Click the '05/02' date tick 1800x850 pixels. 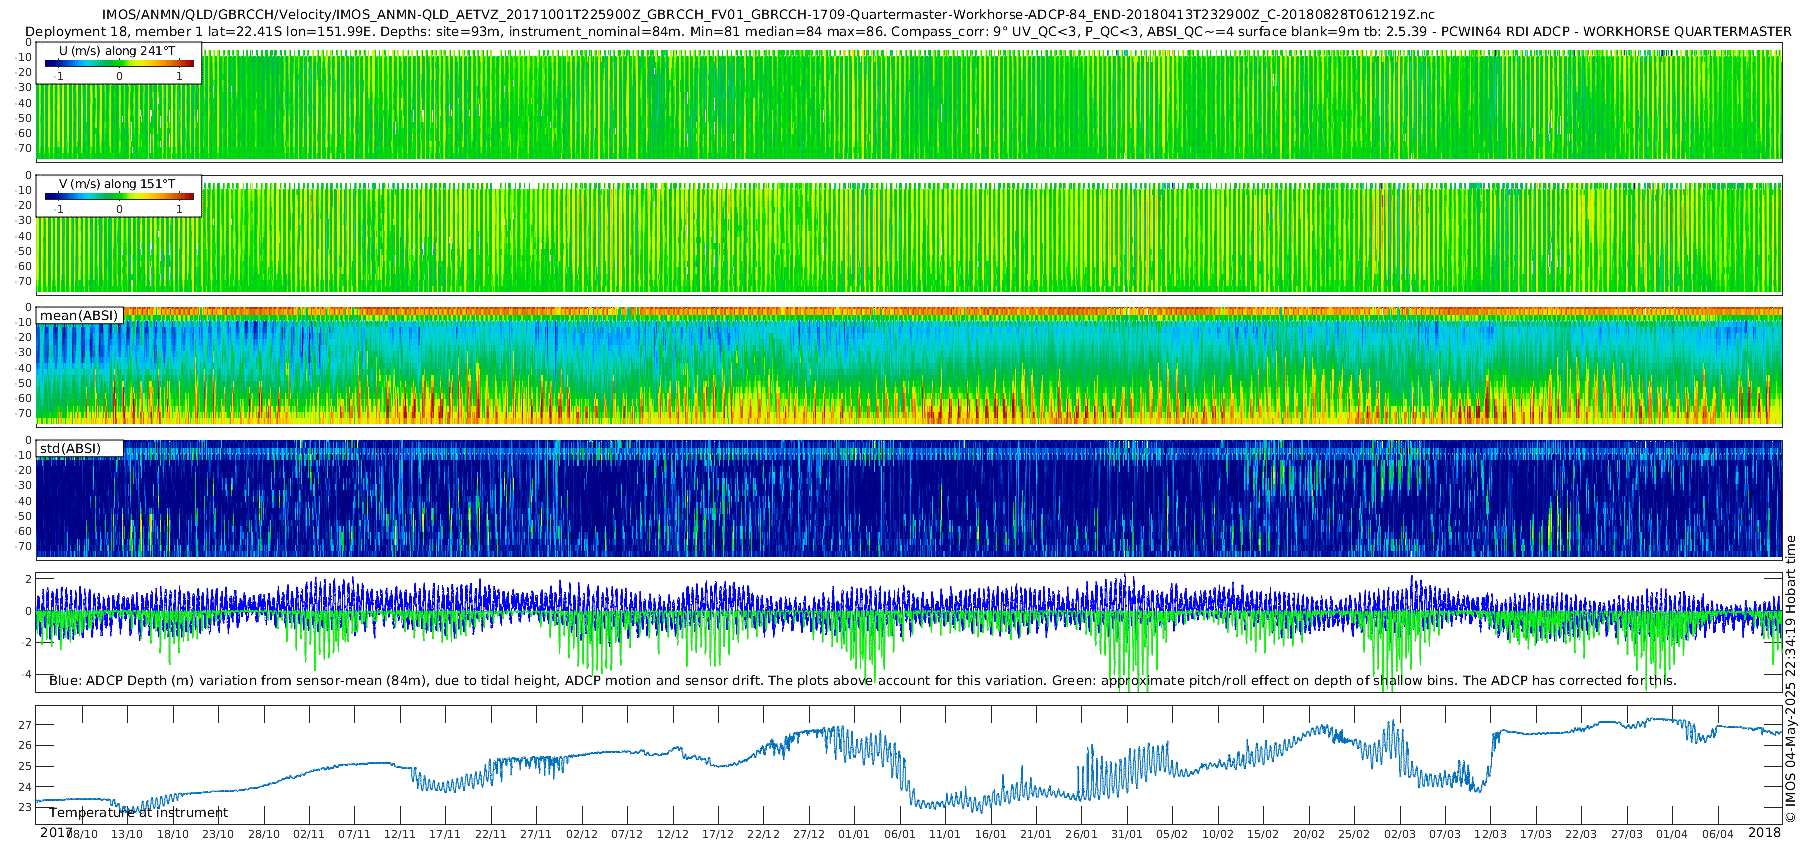click(x=1172, y=835)
